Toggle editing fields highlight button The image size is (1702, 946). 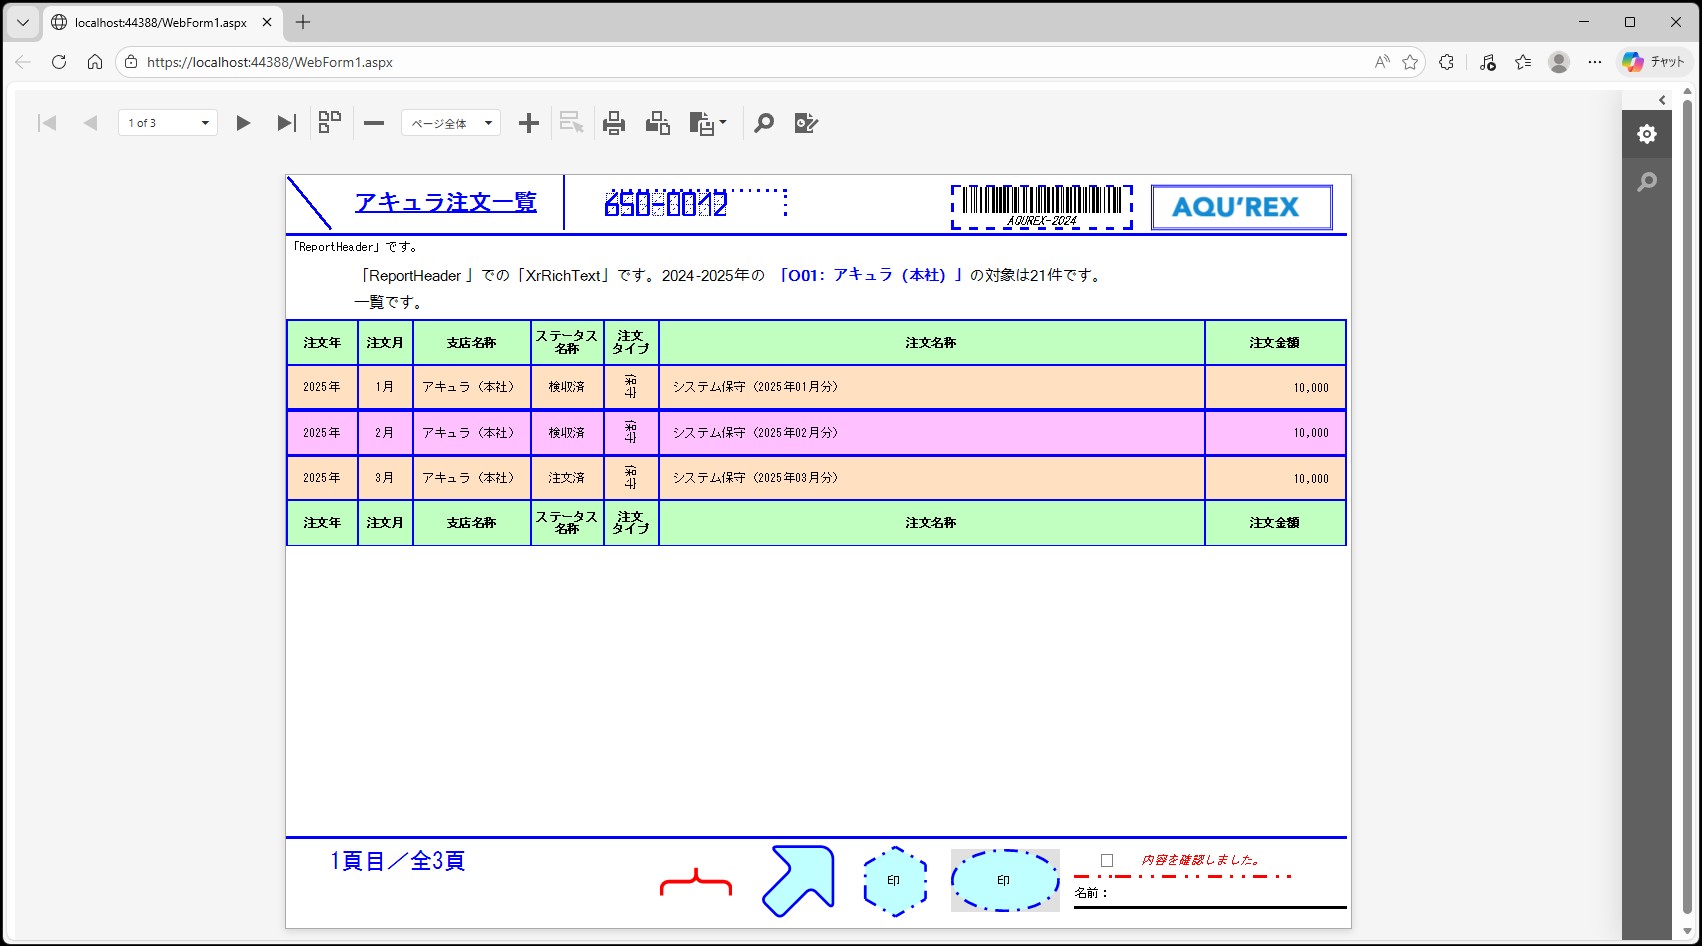(806, 123)
